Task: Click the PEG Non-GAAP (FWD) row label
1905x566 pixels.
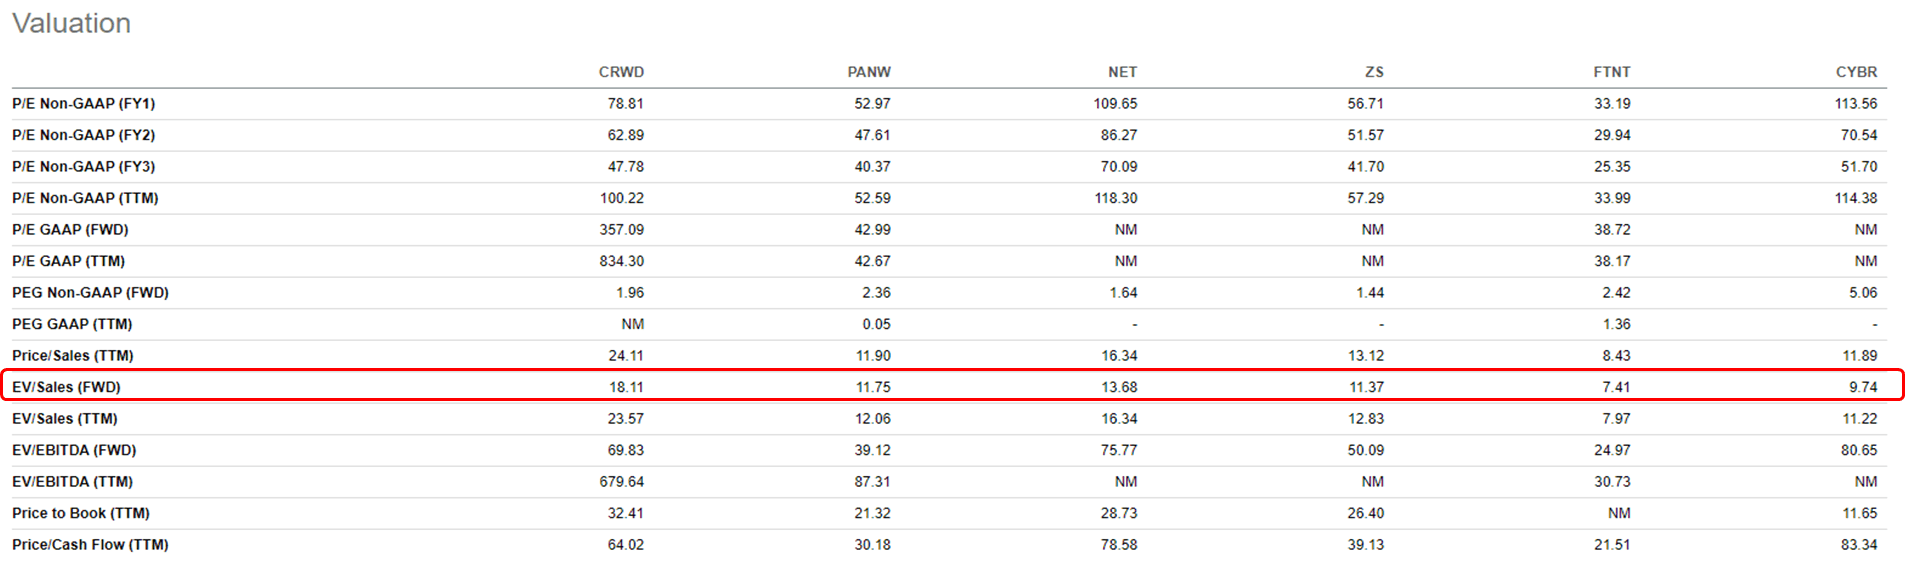Action: coord(90,293)
